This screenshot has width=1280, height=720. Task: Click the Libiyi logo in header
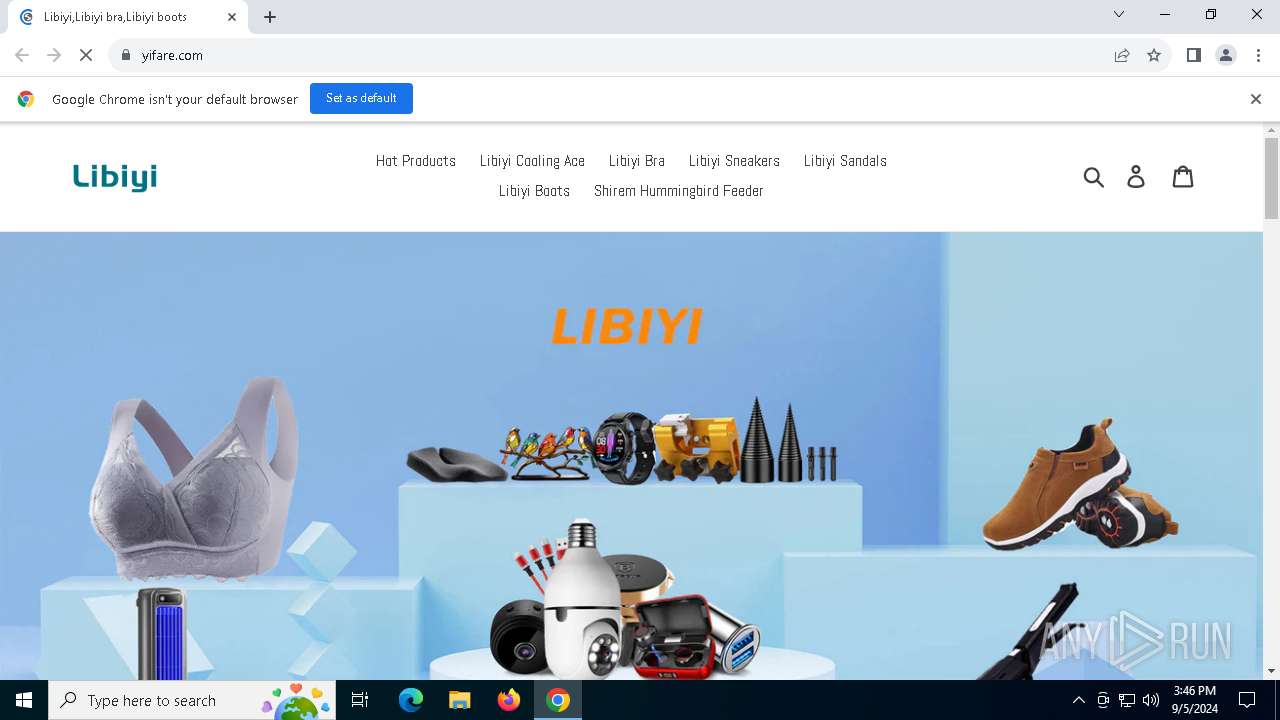tap(115, 177)
